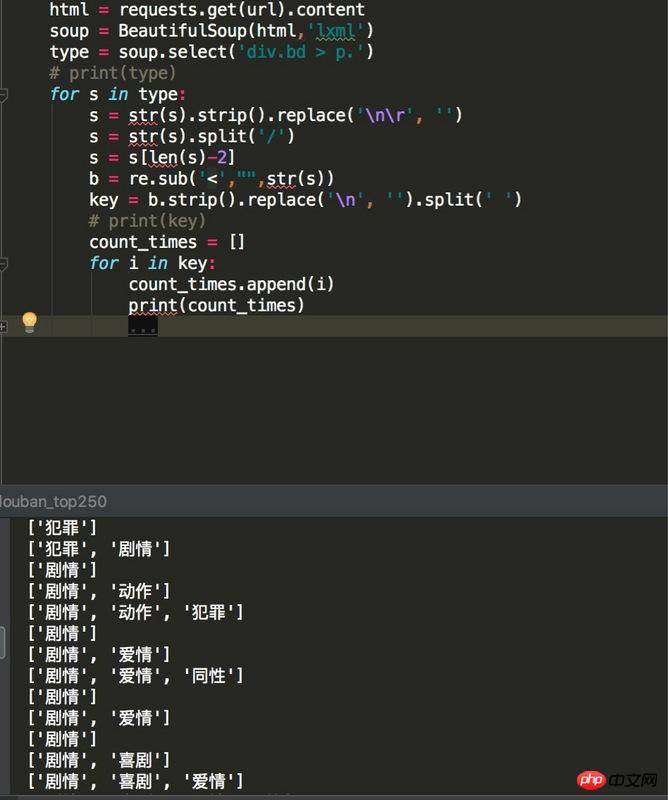Click the 'key = b.strip()' line

(305, 200)
